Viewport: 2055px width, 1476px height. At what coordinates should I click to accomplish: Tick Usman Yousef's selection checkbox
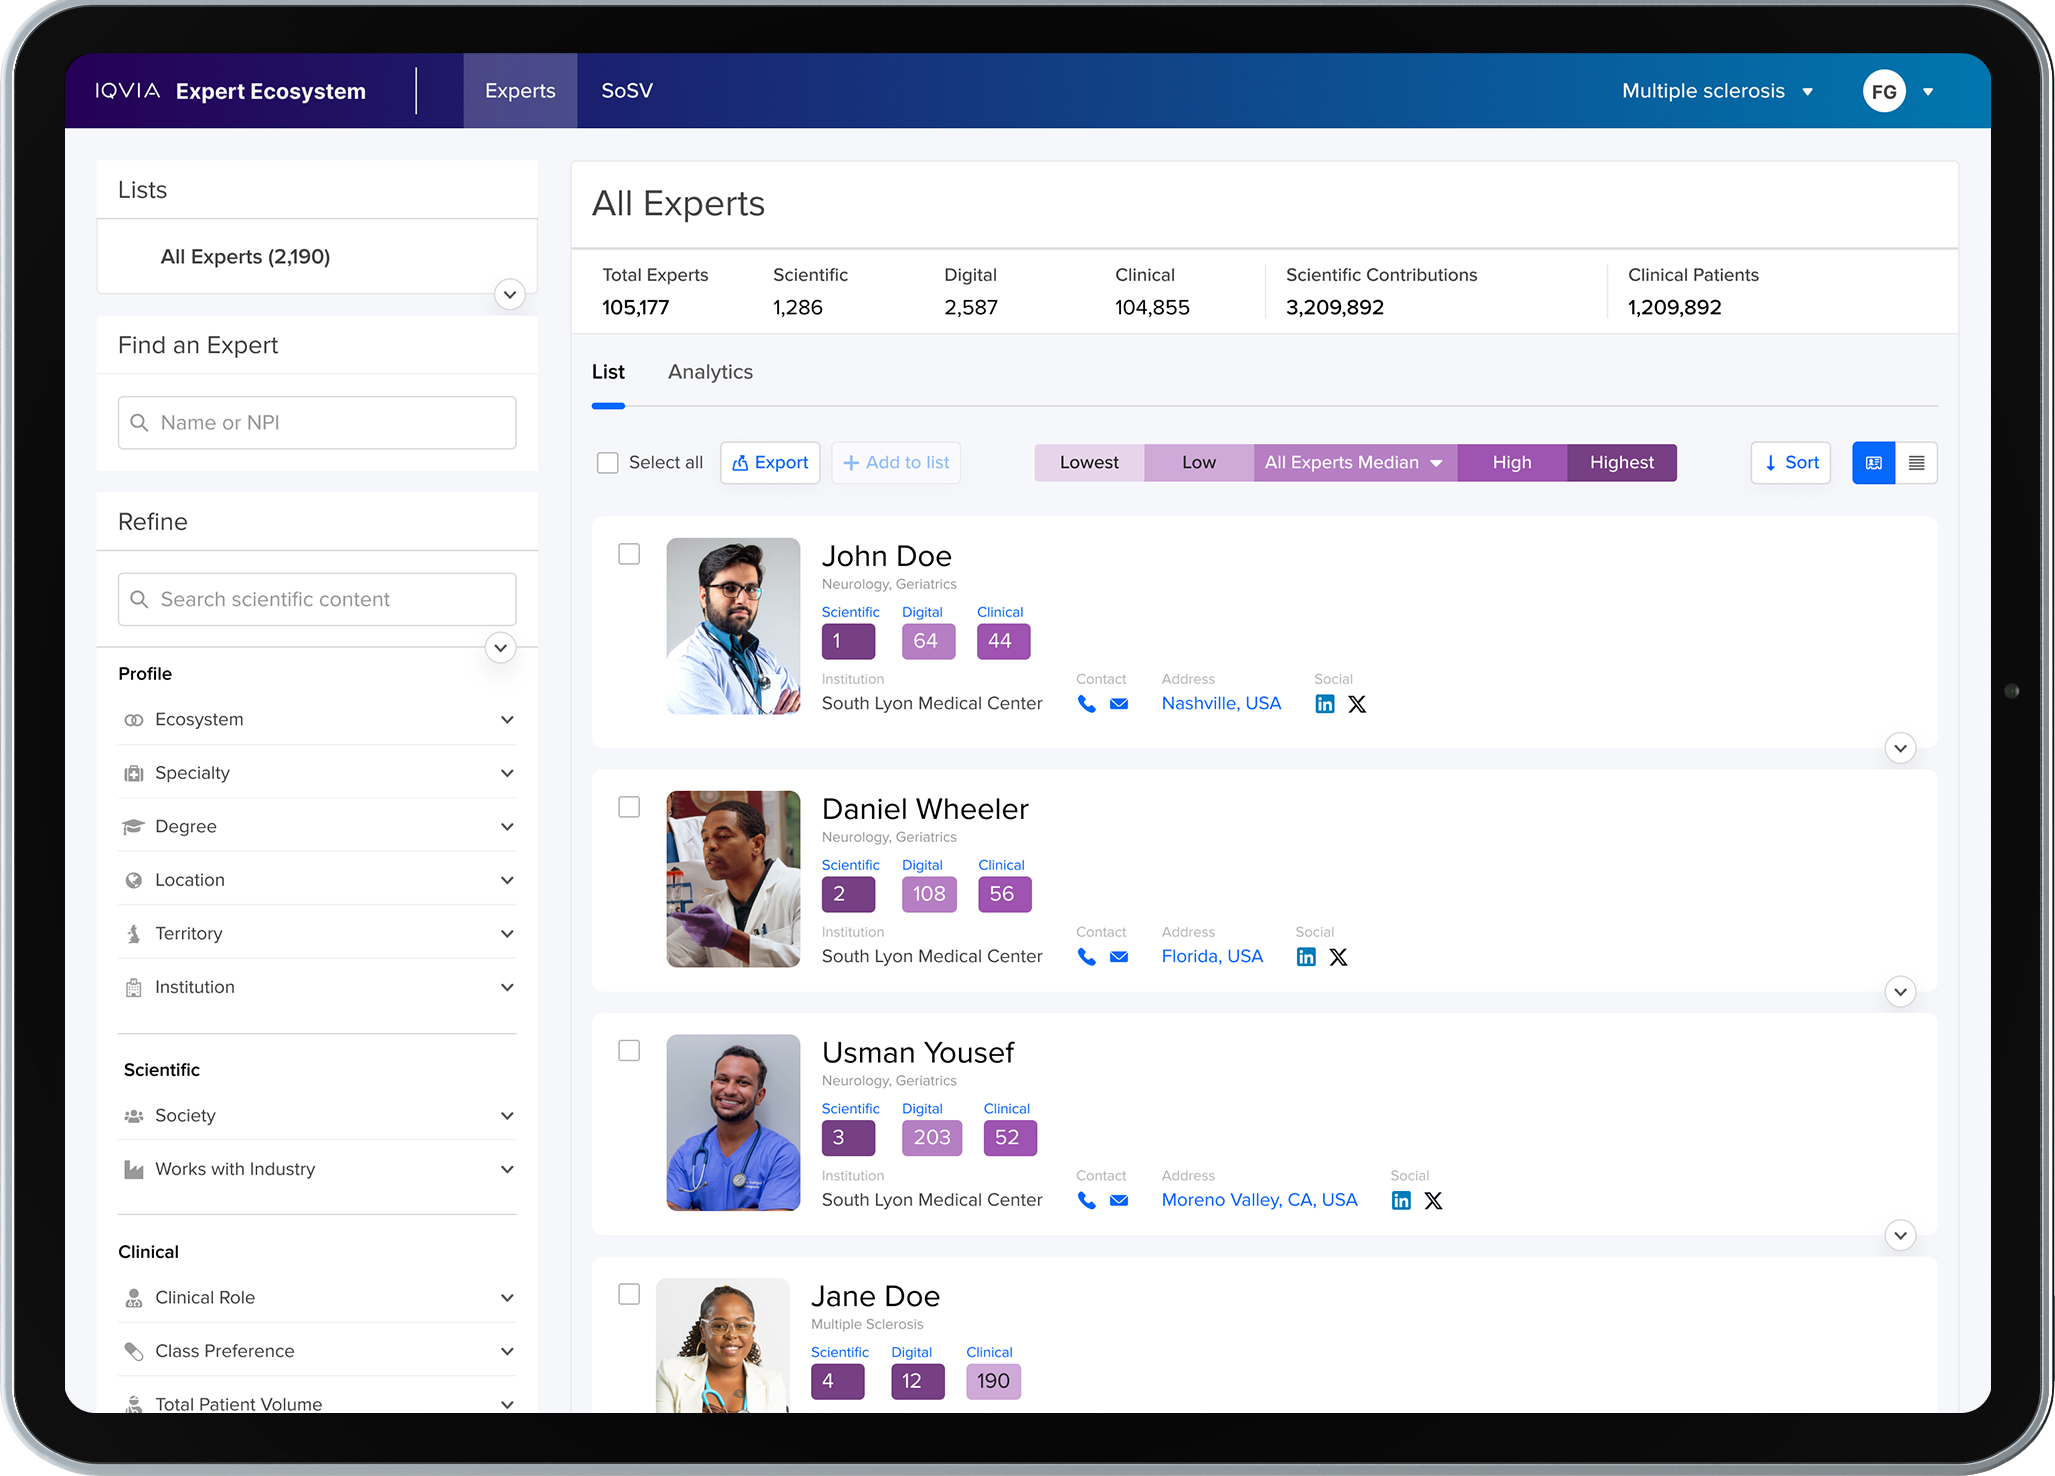629,1050
